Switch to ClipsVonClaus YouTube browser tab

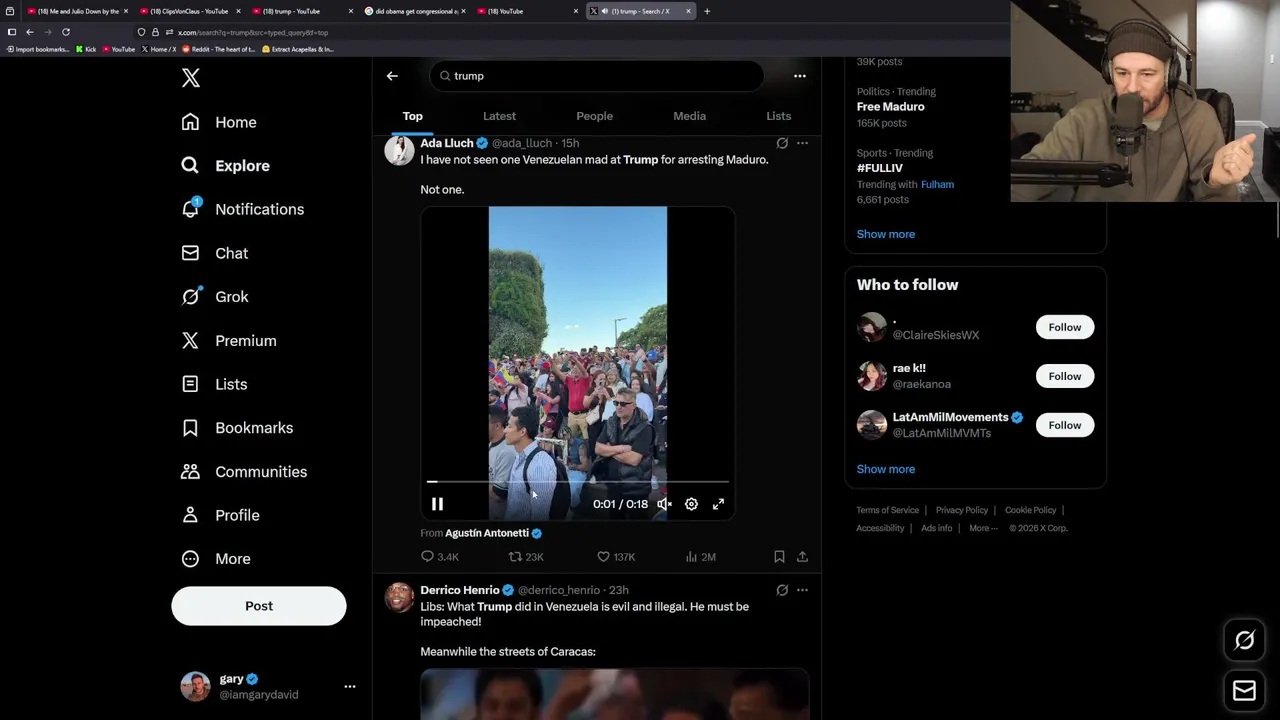tap(188, 11)
